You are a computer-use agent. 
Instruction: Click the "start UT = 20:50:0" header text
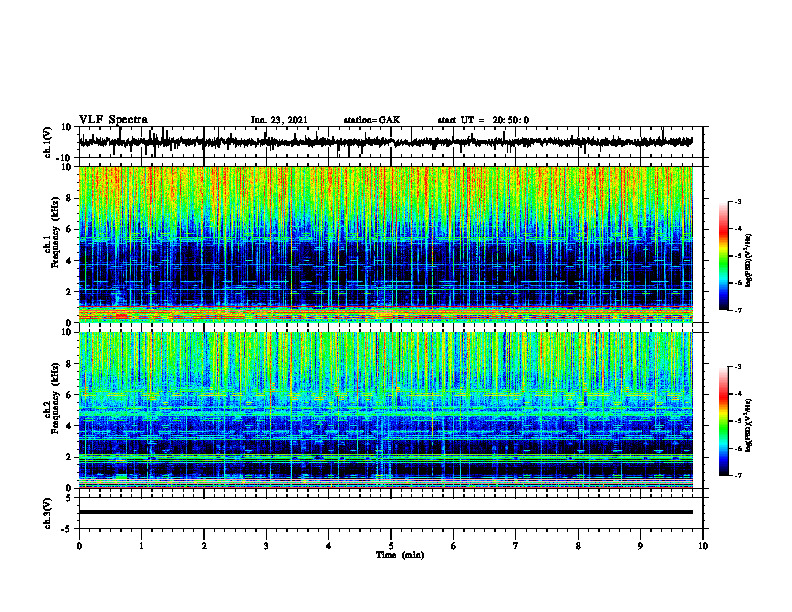[483, 120]
